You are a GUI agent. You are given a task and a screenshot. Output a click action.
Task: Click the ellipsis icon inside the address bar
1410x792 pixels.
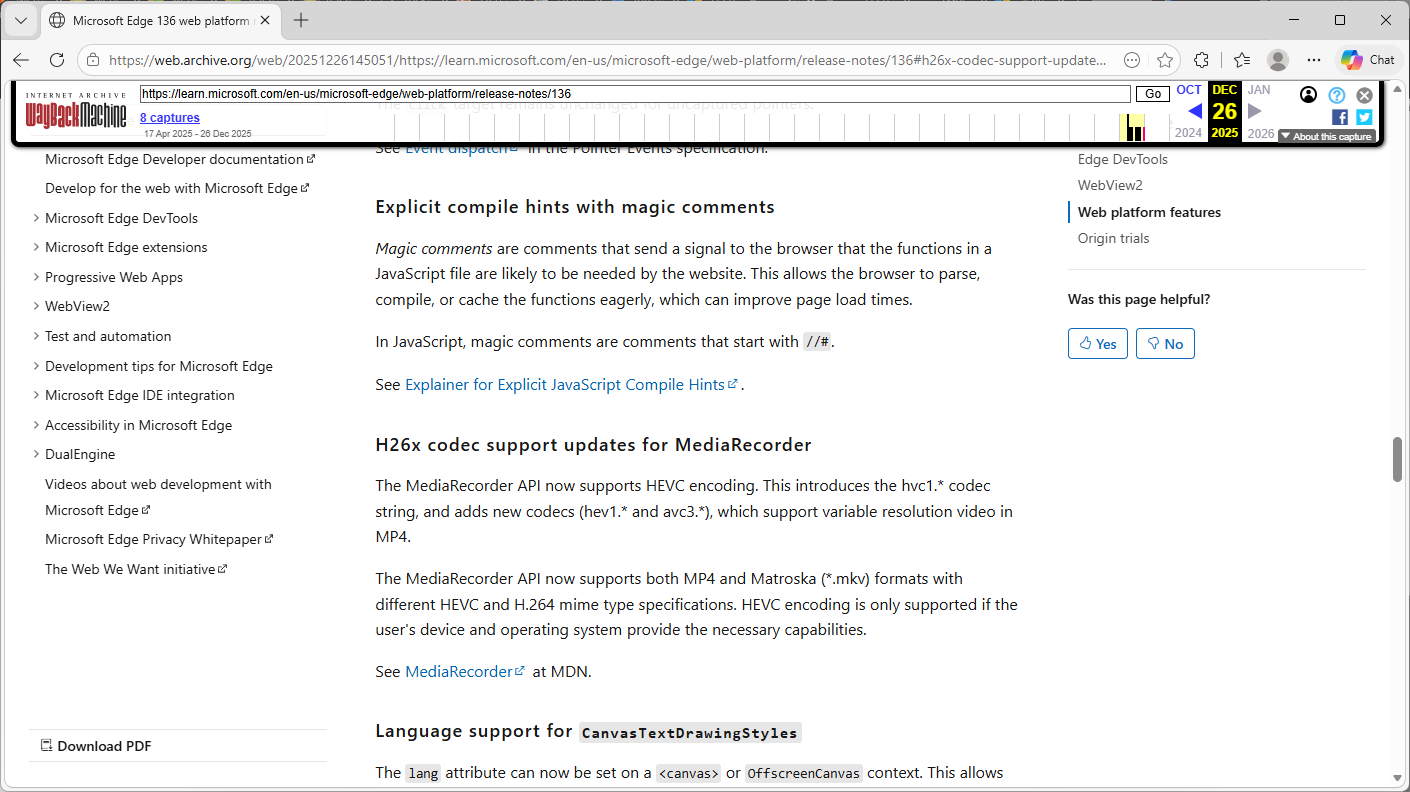click(1132, 60)
